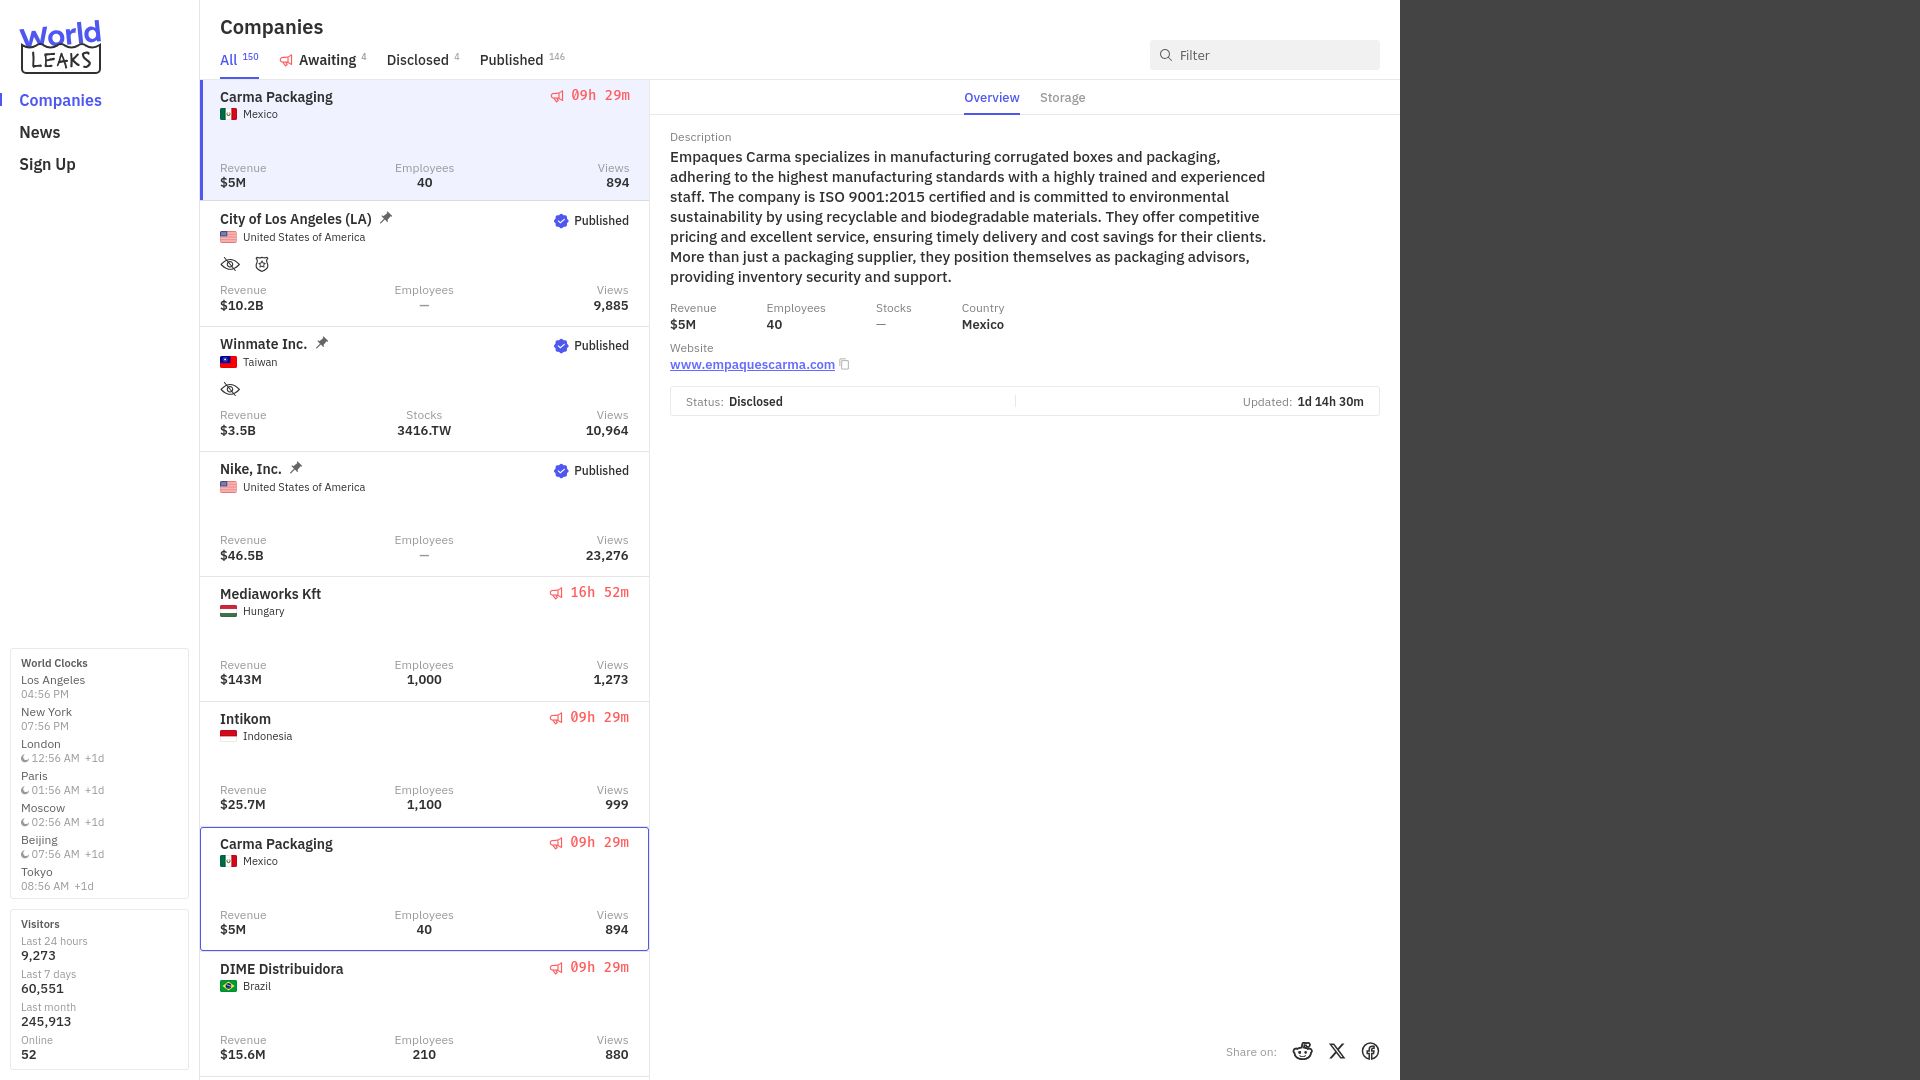Click Country Mexico in overview
This screenshot has width=1920, height=1080.
click(983, 325)
